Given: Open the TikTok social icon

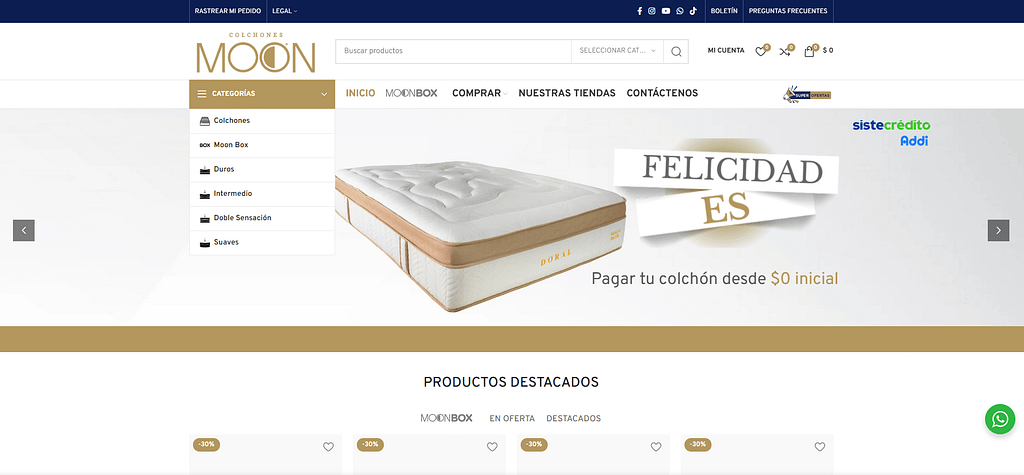Looking at the screenshot, I should [694, 11].
